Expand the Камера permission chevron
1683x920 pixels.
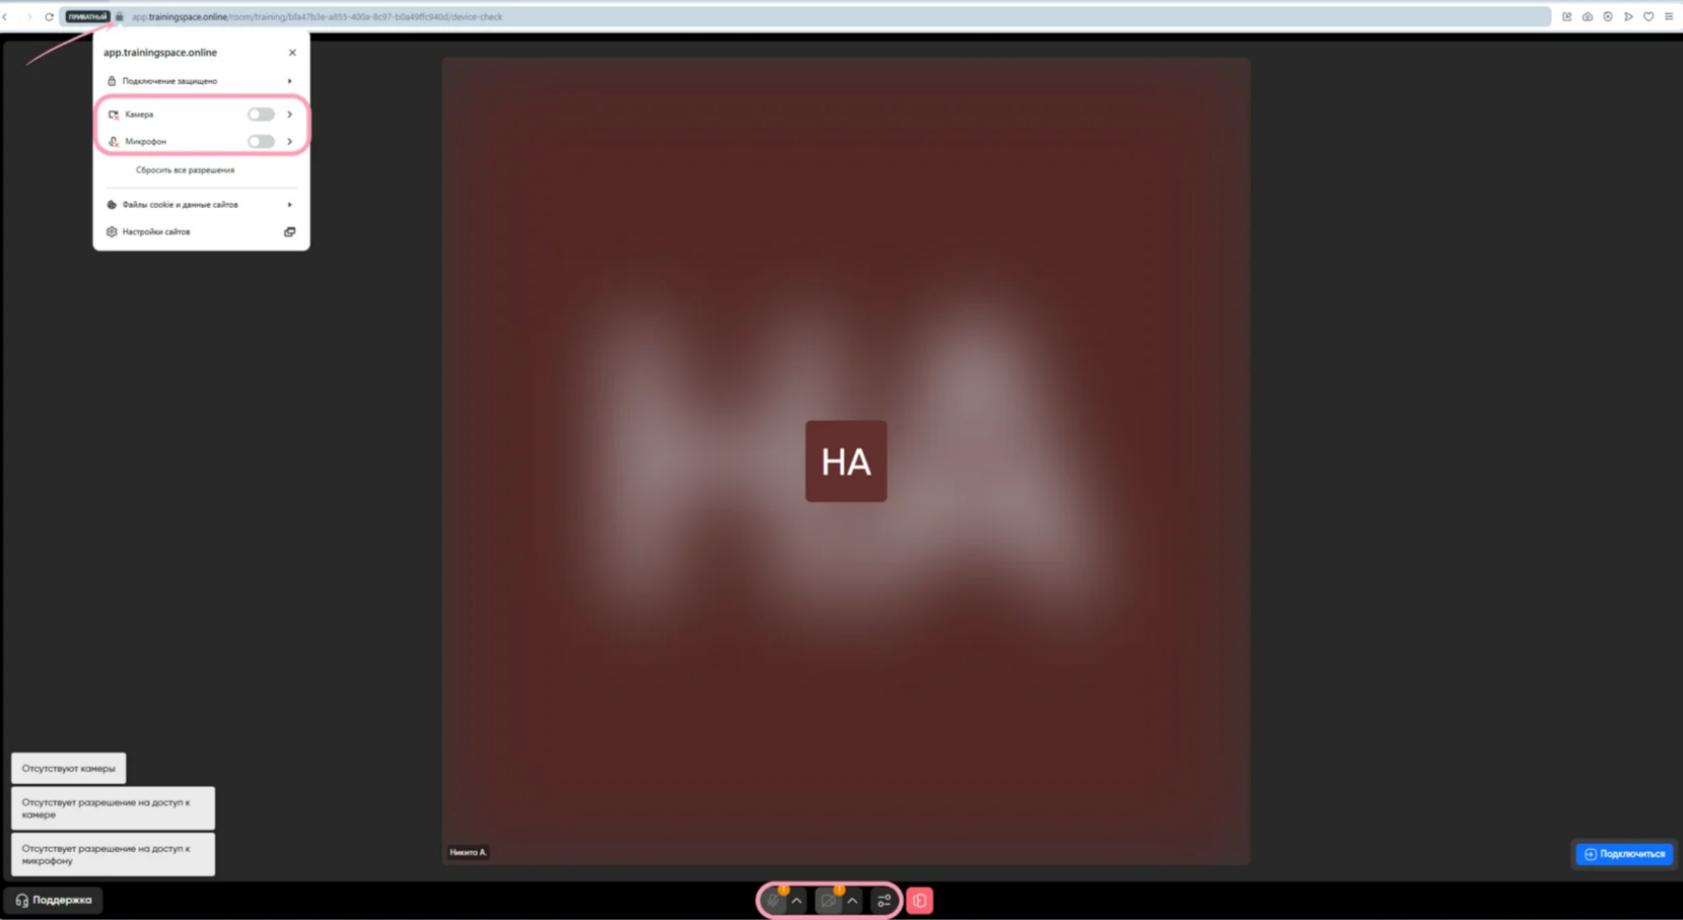point(290,114)
